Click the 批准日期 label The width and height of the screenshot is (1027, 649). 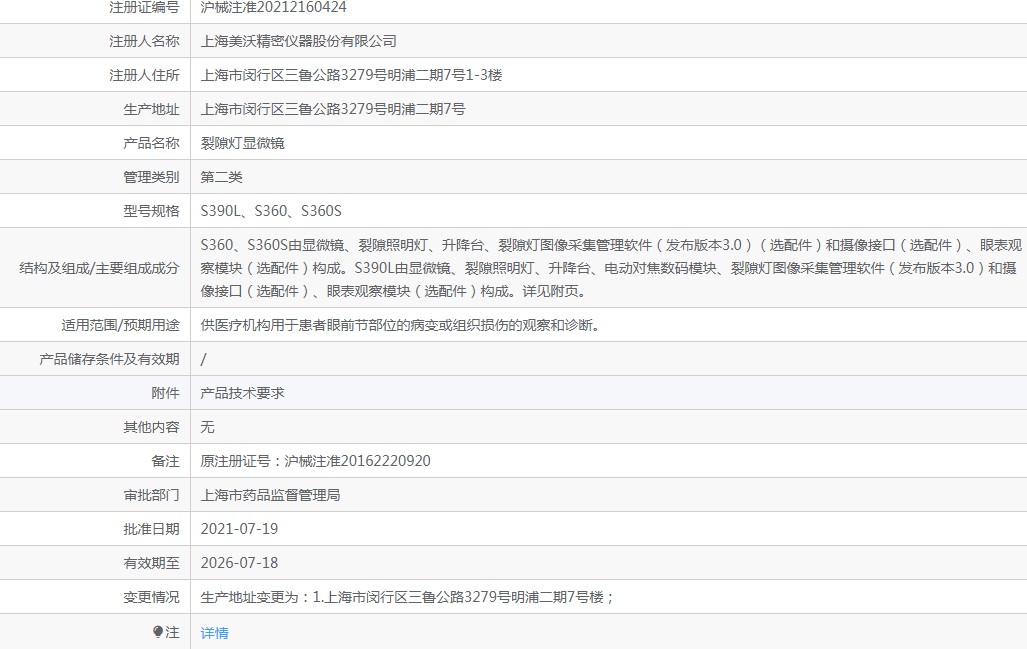click(x=151, y=529)
